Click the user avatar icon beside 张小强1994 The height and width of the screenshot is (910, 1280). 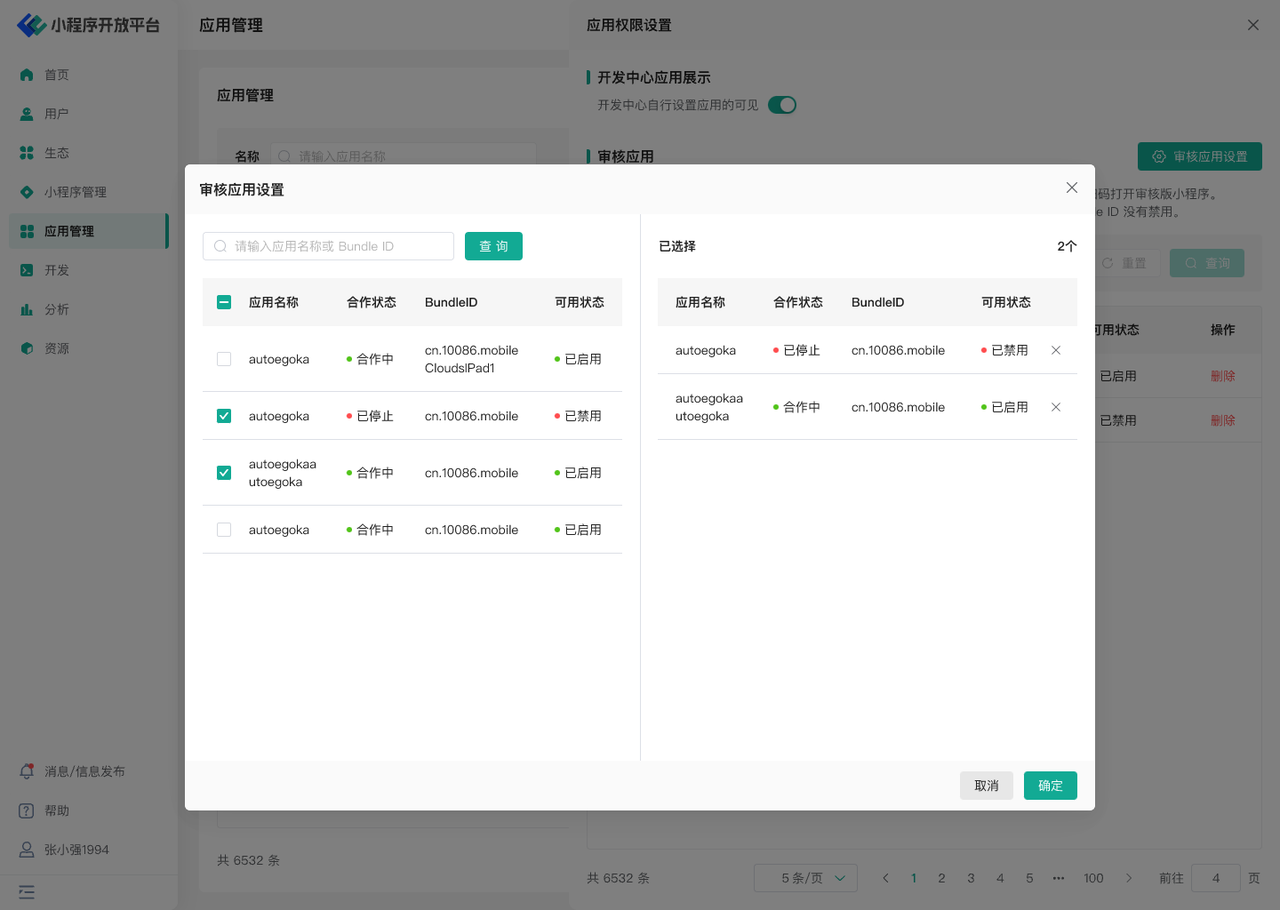coord(27,850)
